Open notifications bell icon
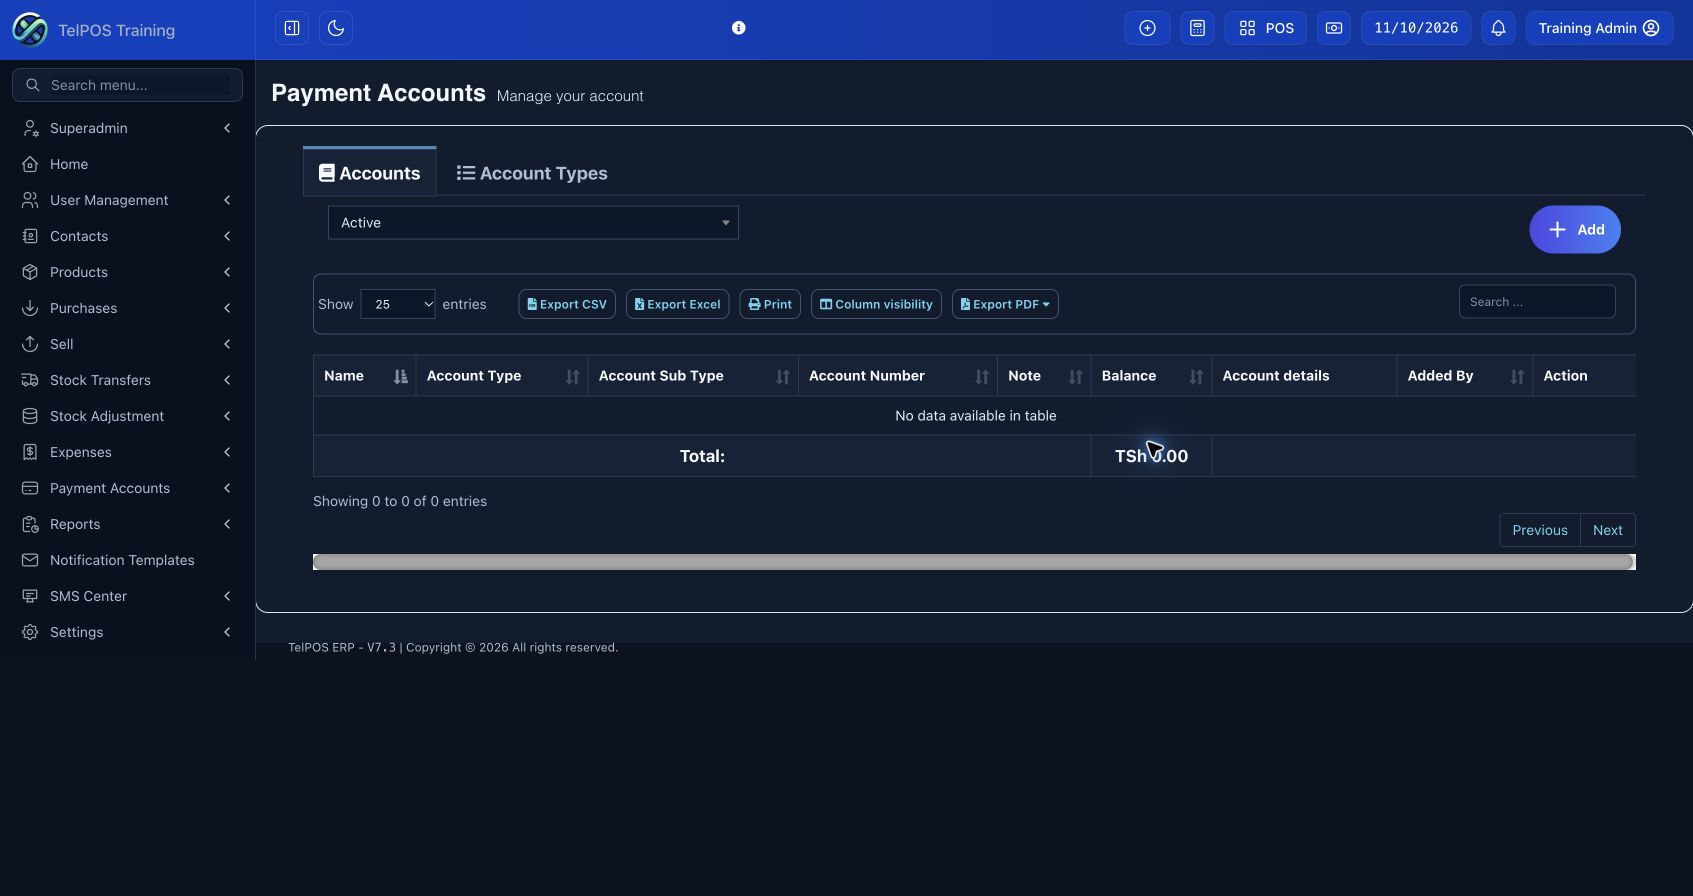 click(1498, 28)
